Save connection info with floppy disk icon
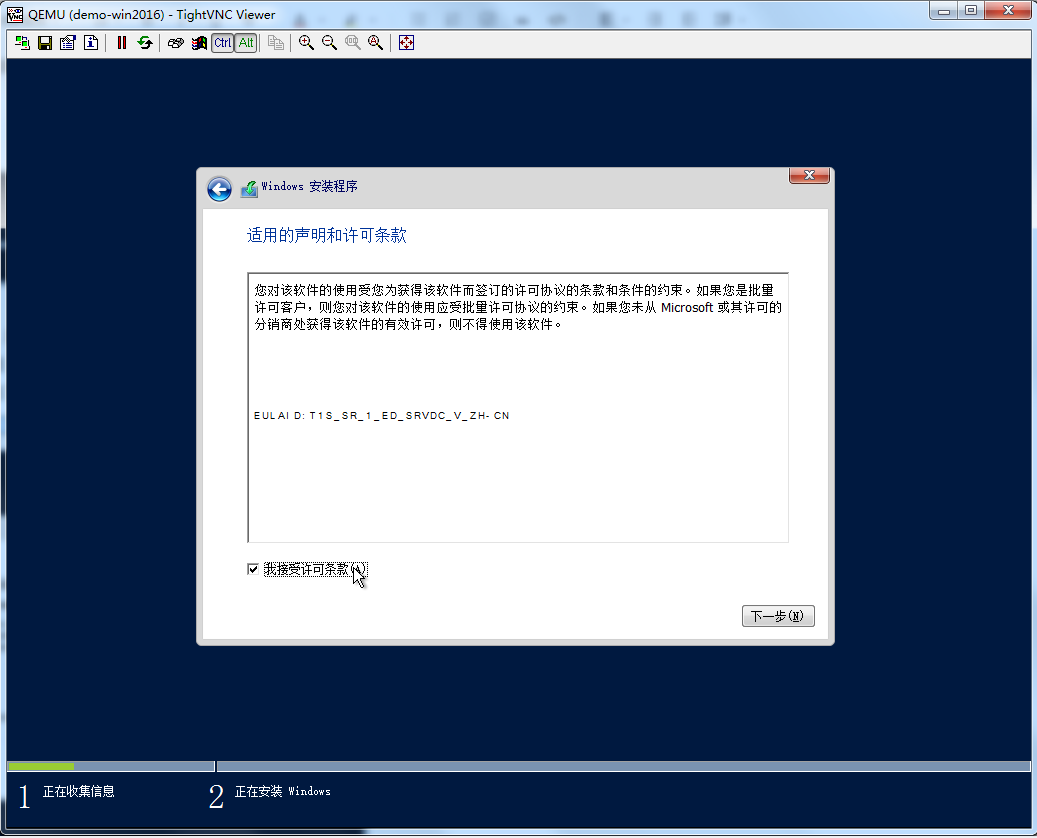This screenshot has height=838, width=1037. tap(45, 43)
